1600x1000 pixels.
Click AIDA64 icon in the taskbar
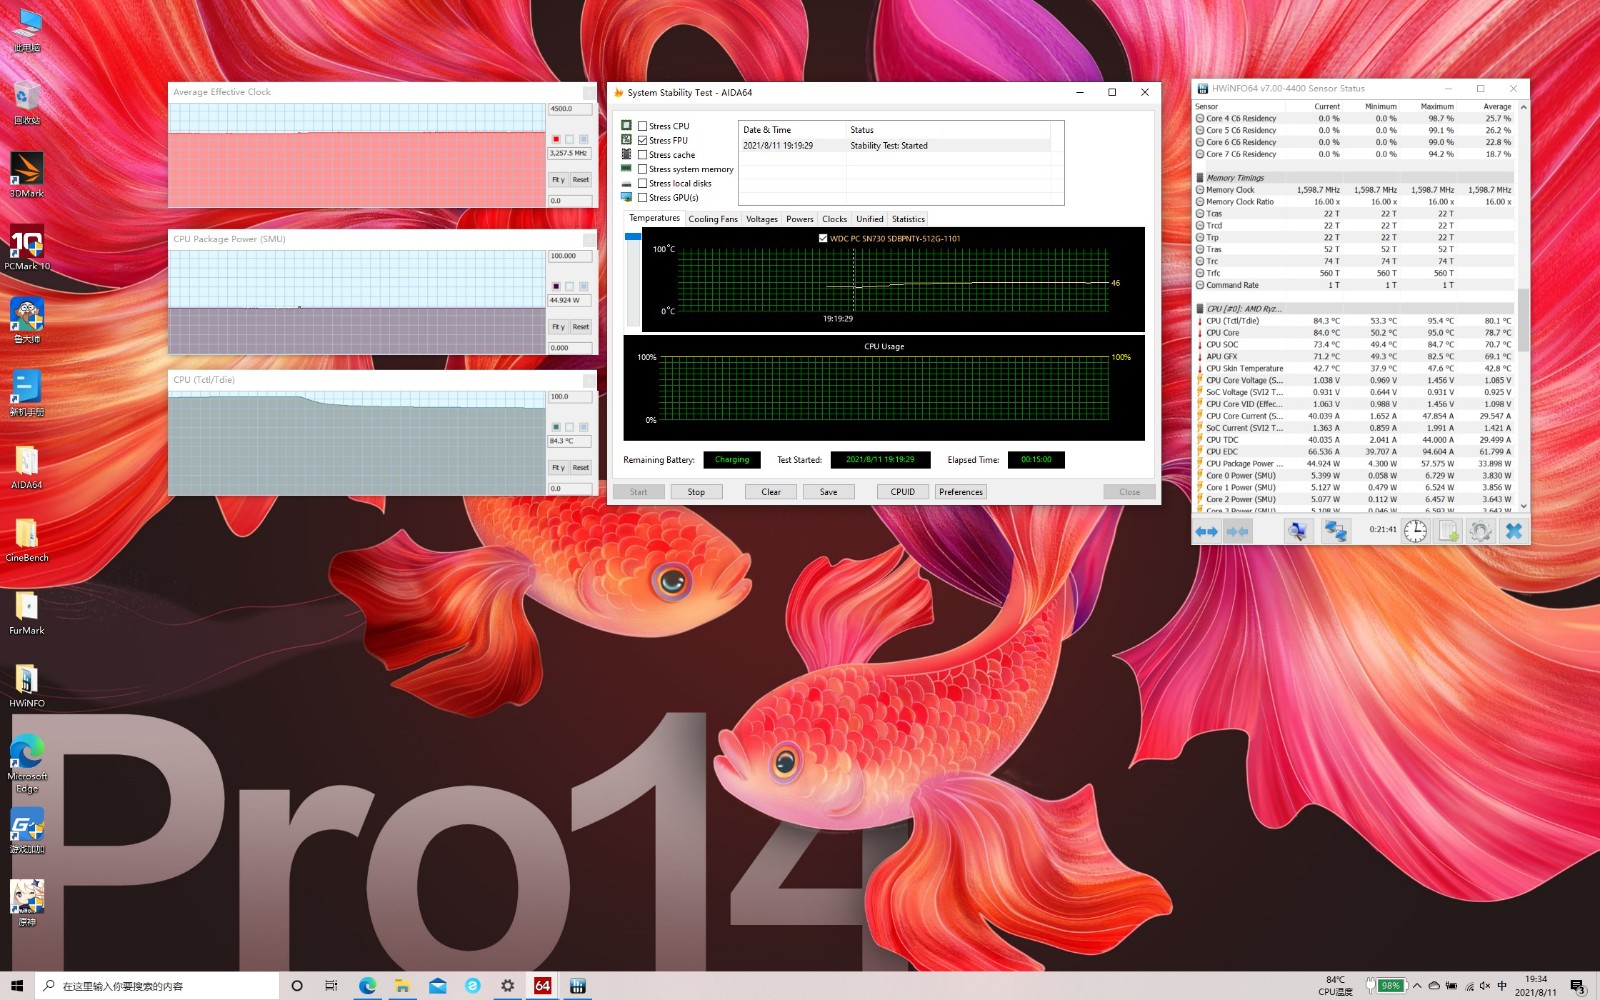pos(542,986)
